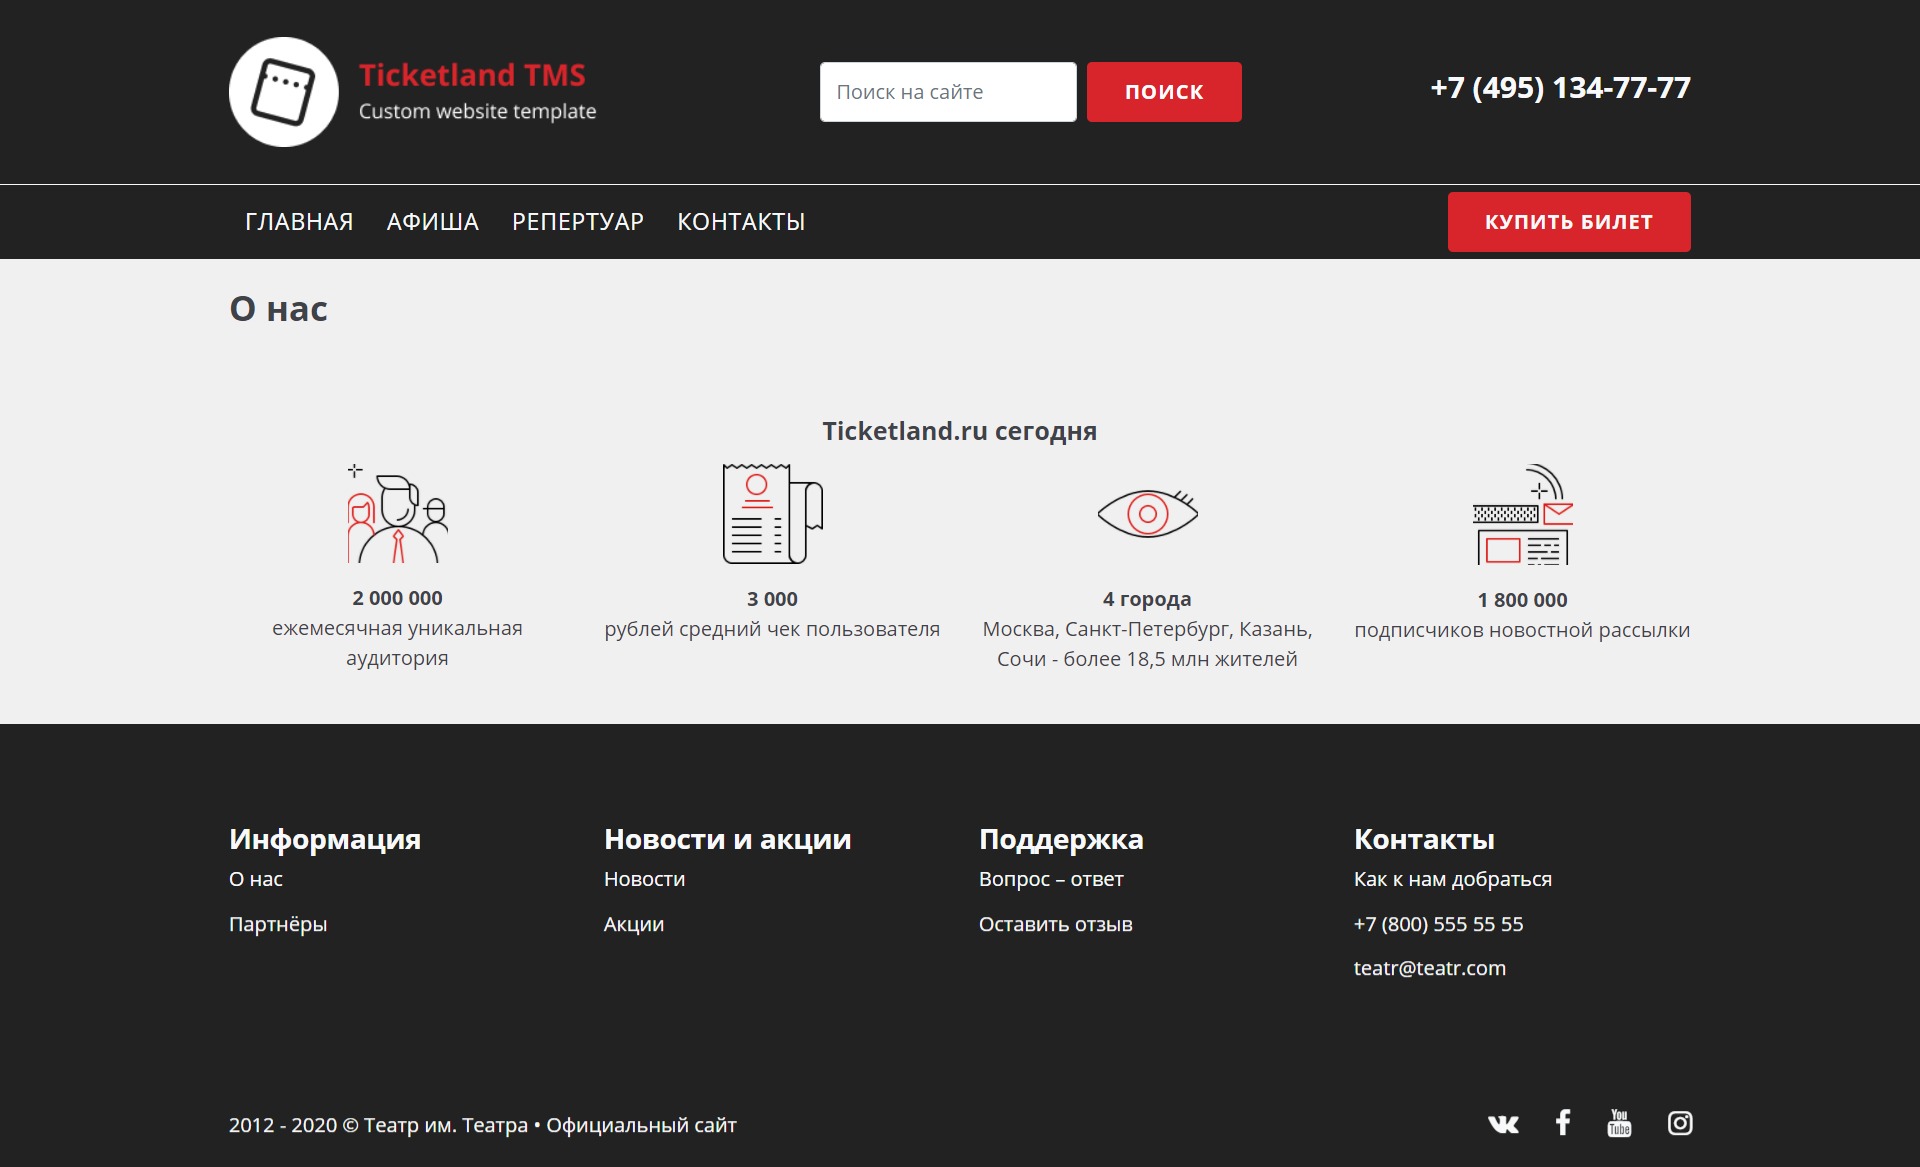Click text подписчиков новостной рассылки
Viewport: 1920px width, 1167px height.
[1522, 630]
